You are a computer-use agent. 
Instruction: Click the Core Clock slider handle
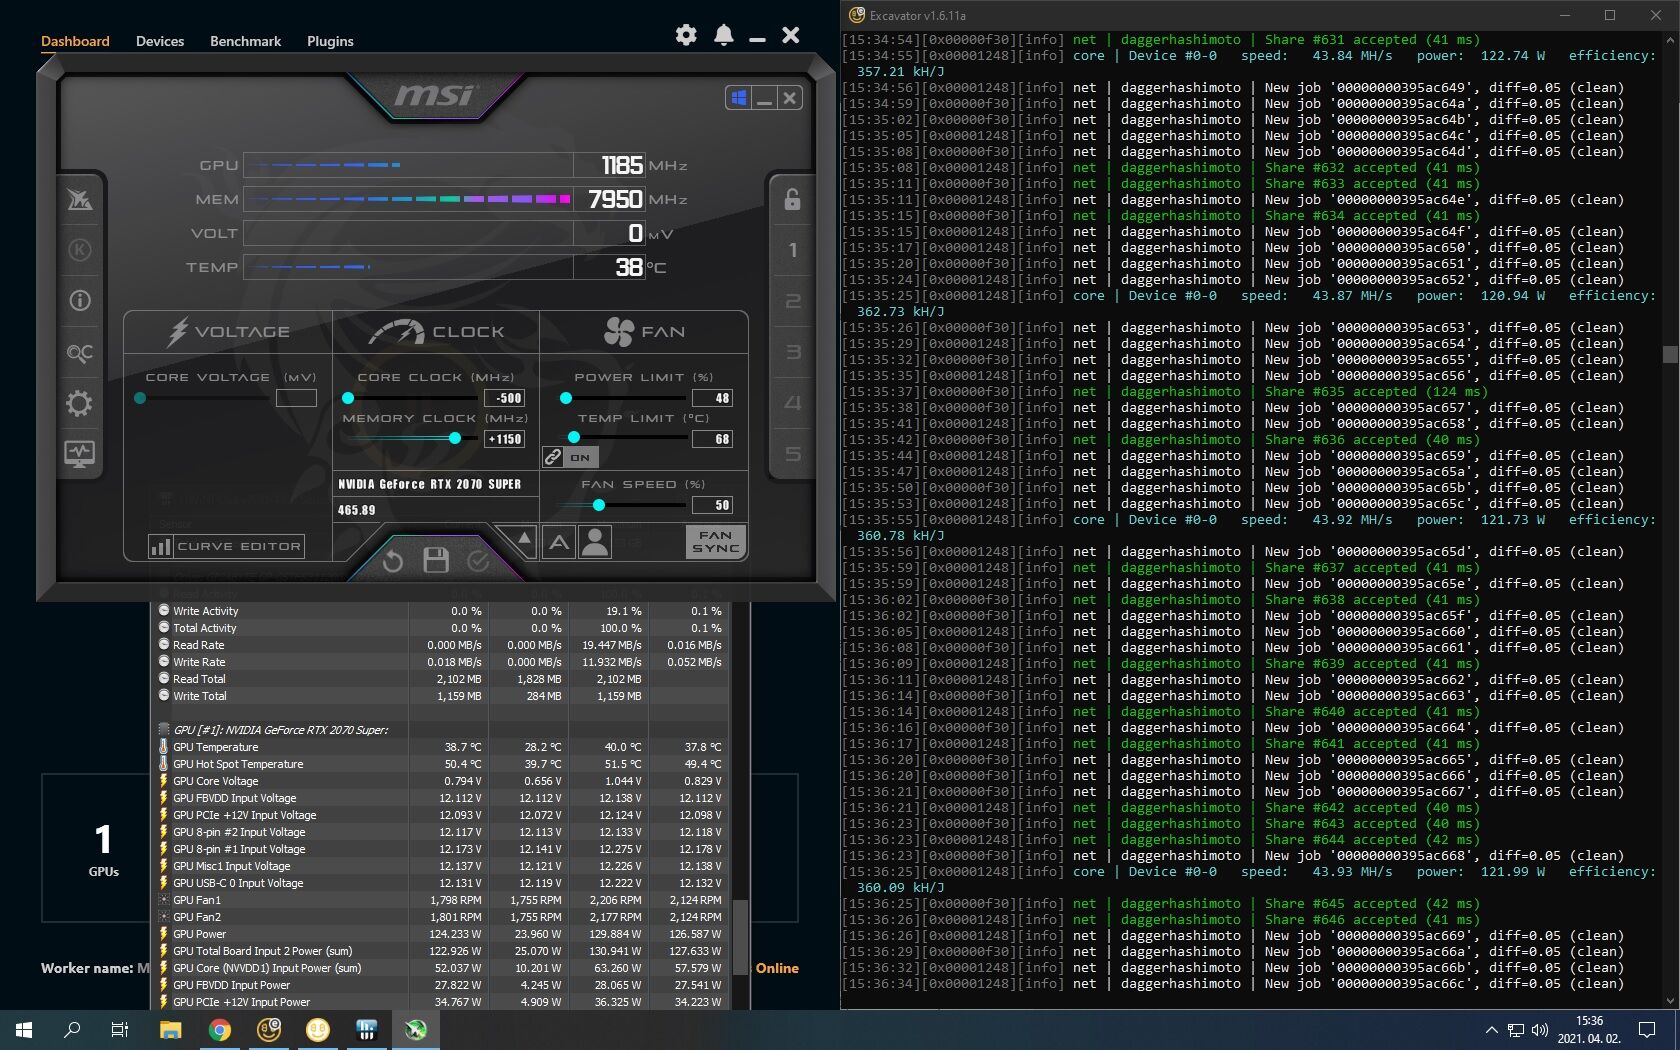348,398
